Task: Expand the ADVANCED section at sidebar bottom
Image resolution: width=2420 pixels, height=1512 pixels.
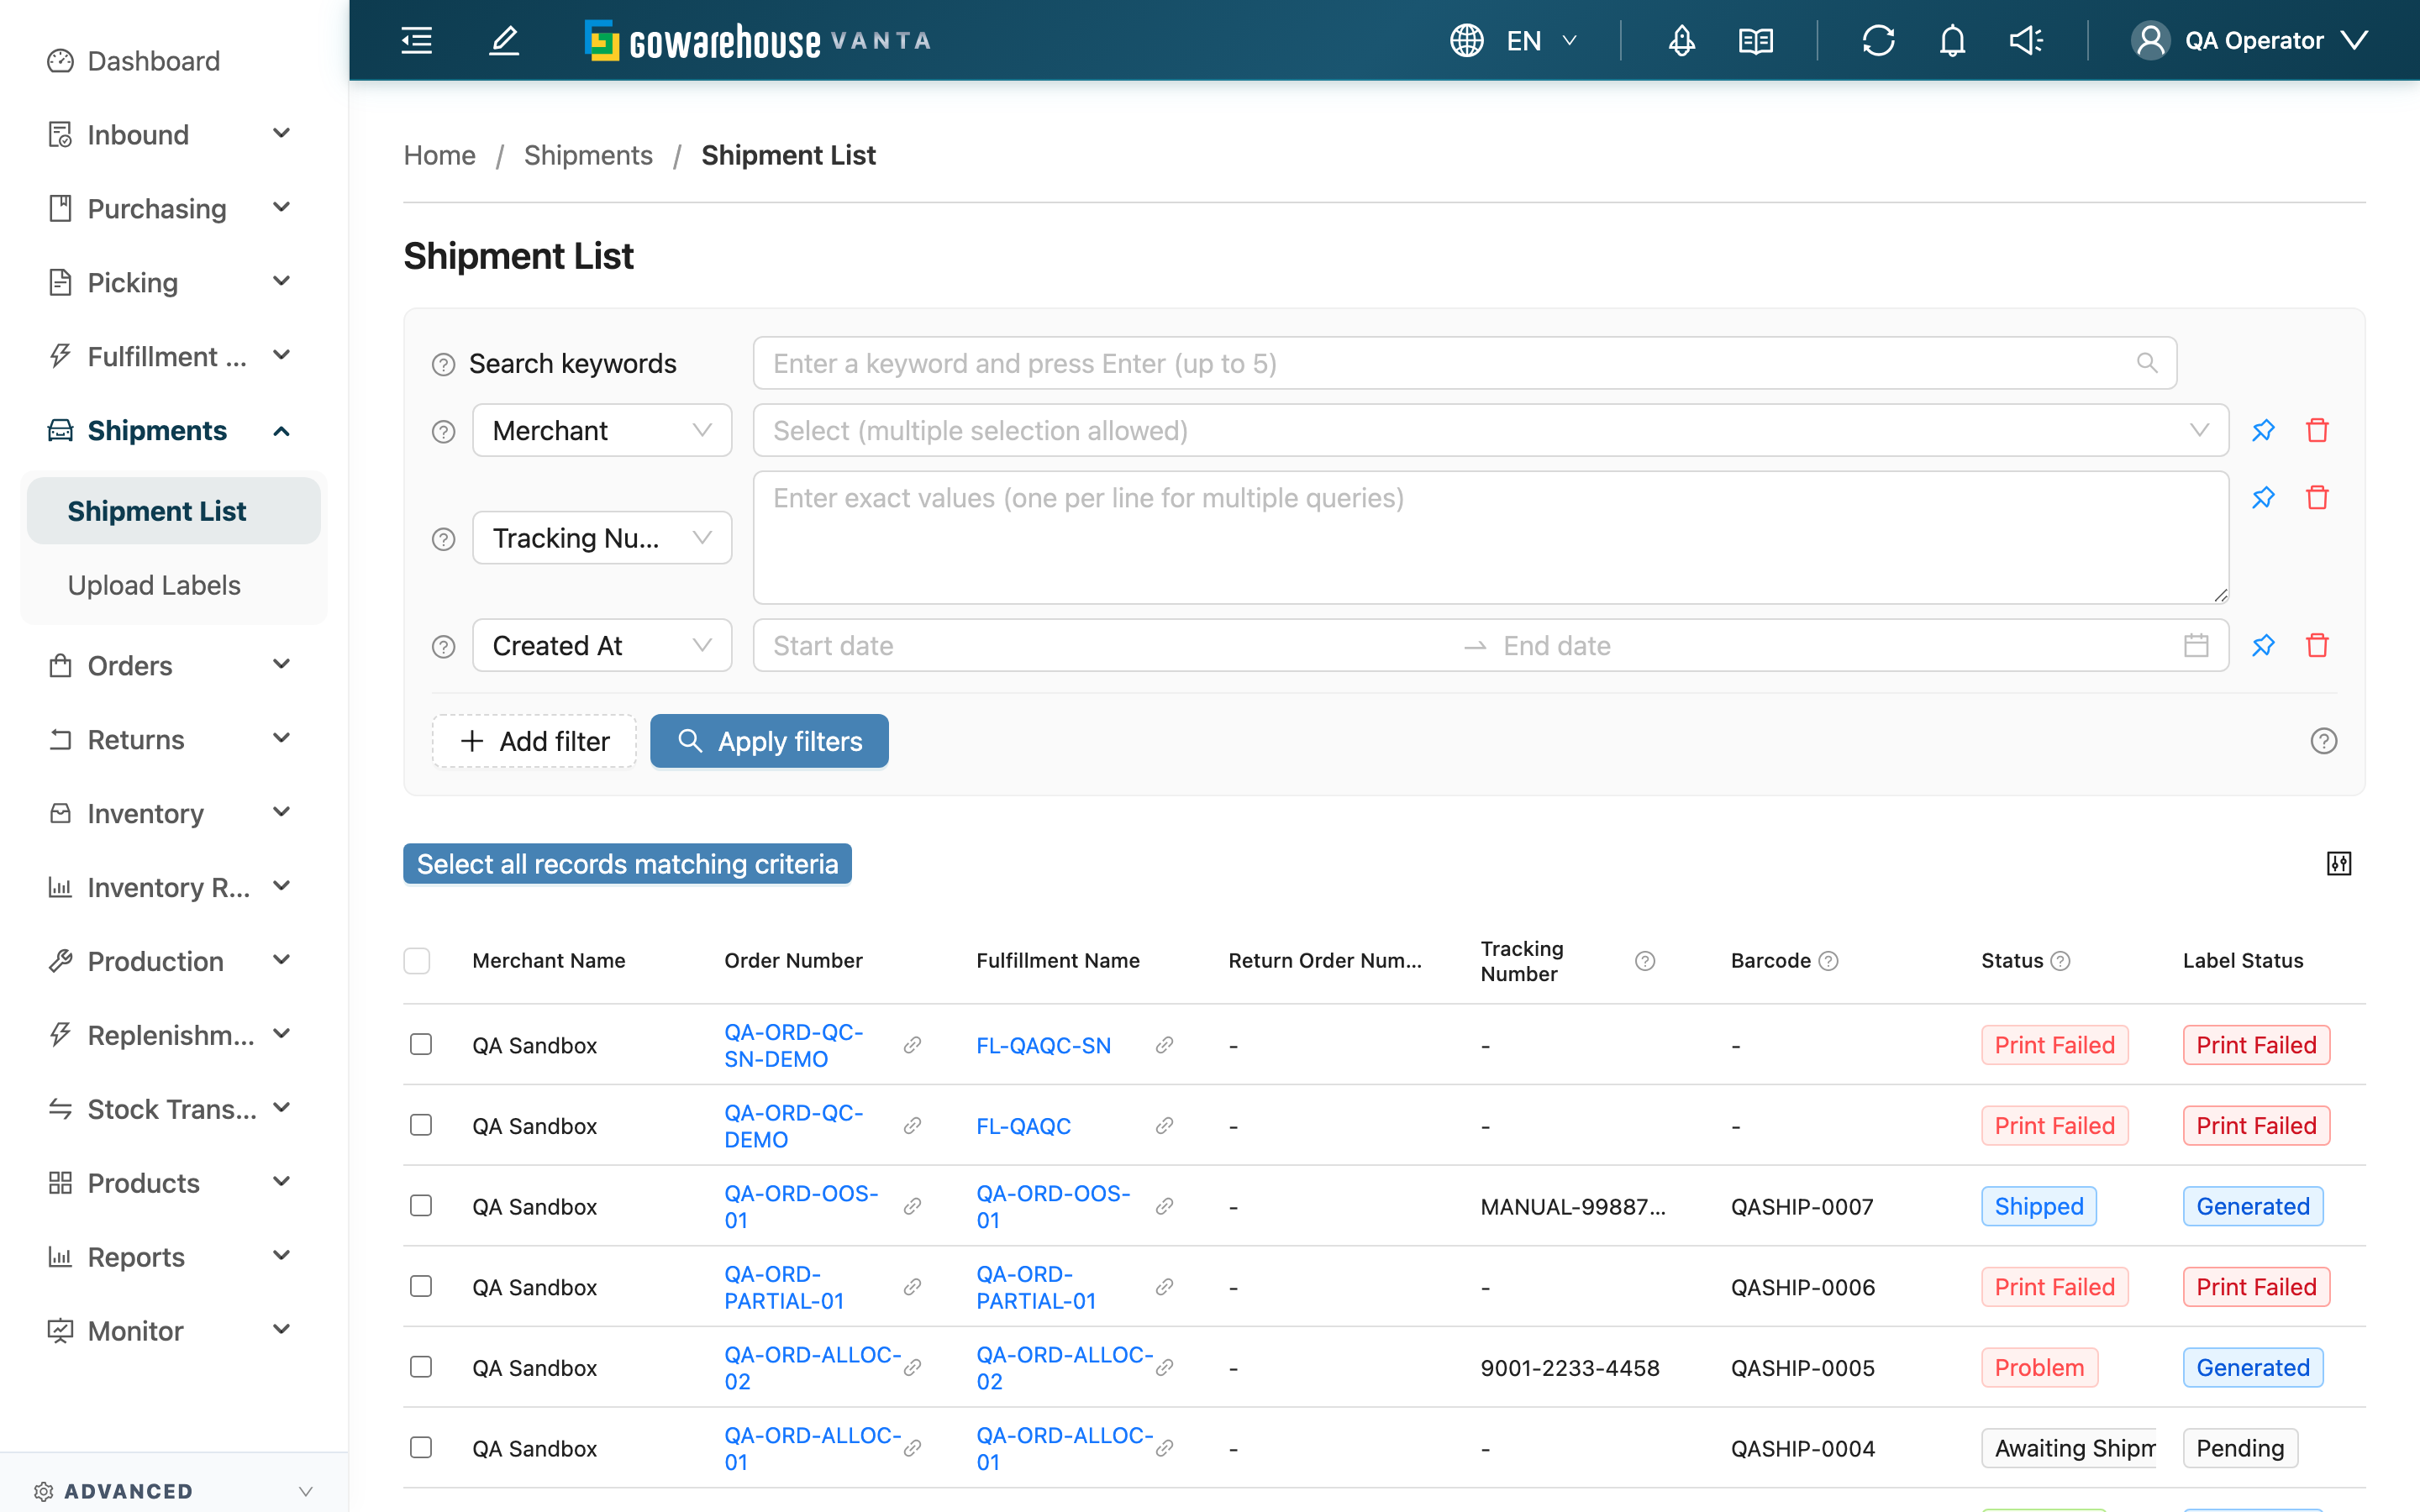Action: (x=174, y=1491)
